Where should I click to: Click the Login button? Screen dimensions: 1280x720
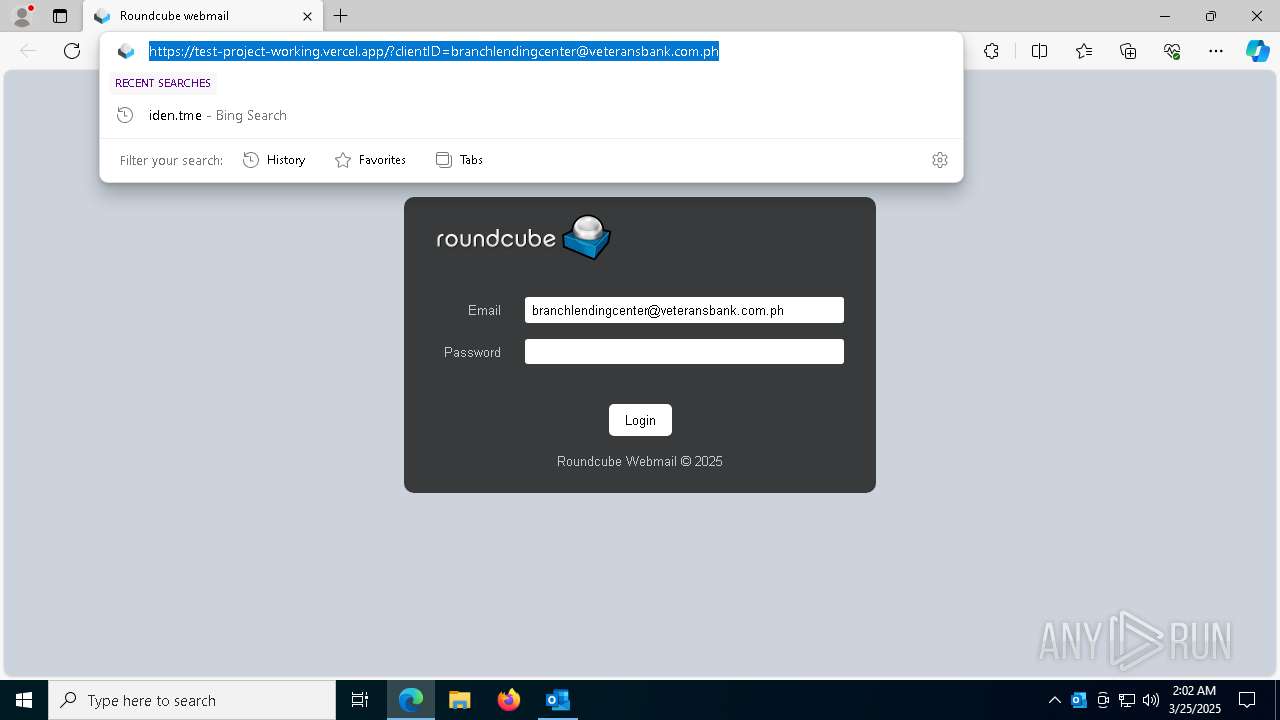[x=640, y=420]
